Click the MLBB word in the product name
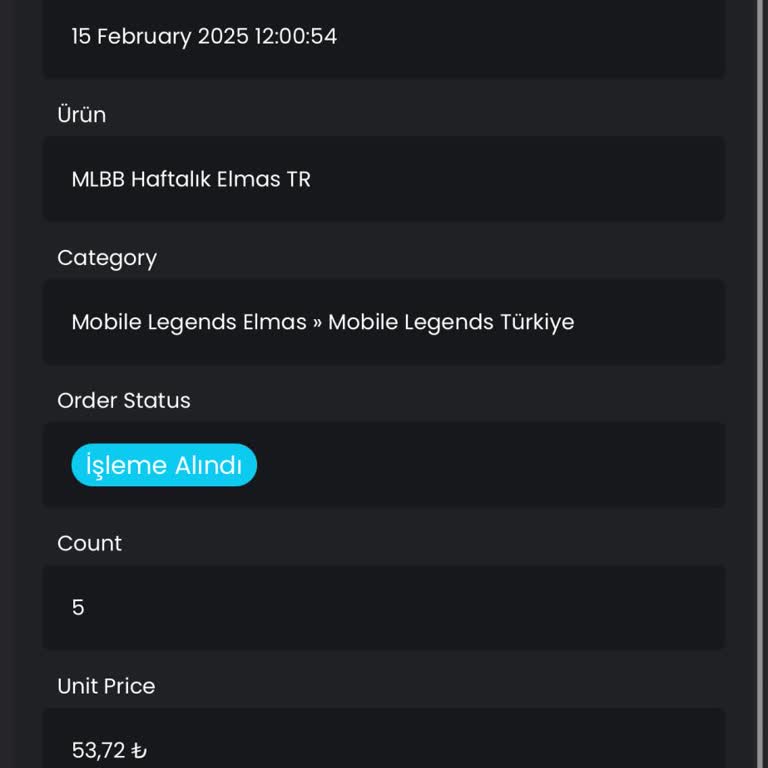 (x=98, y=180)
